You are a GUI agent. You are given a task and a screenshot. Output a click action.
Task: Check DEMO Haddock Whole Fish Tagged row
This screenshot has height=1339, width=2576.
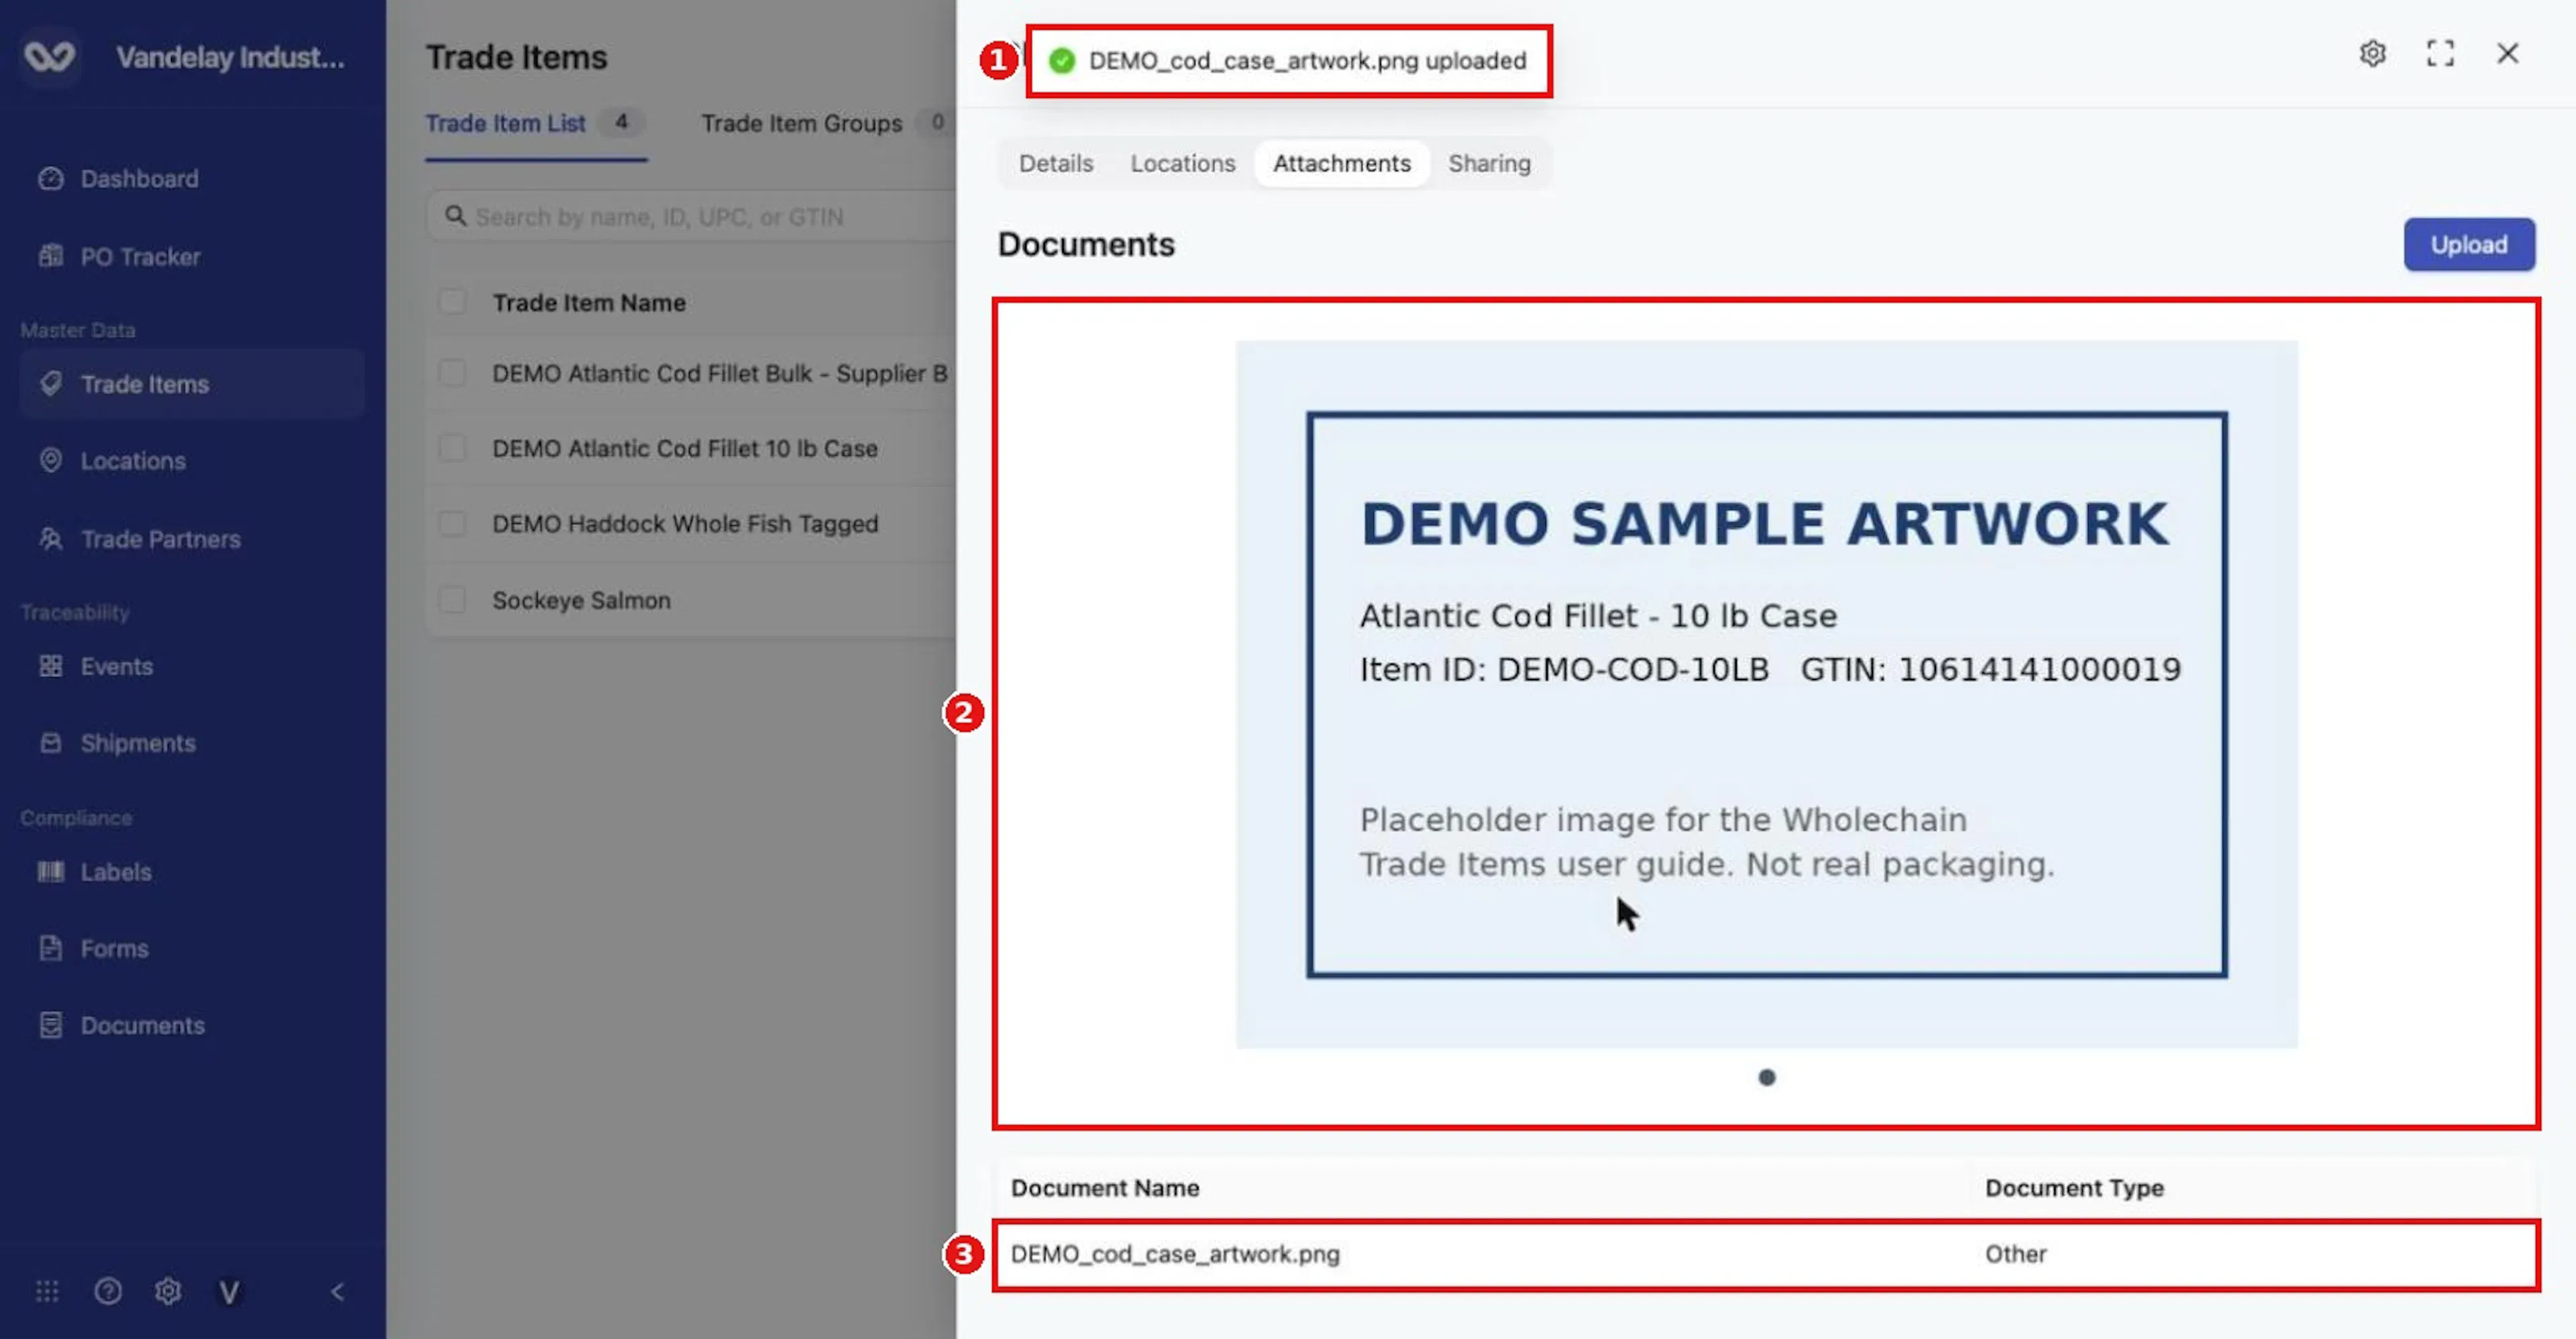(x=452, y=524)
